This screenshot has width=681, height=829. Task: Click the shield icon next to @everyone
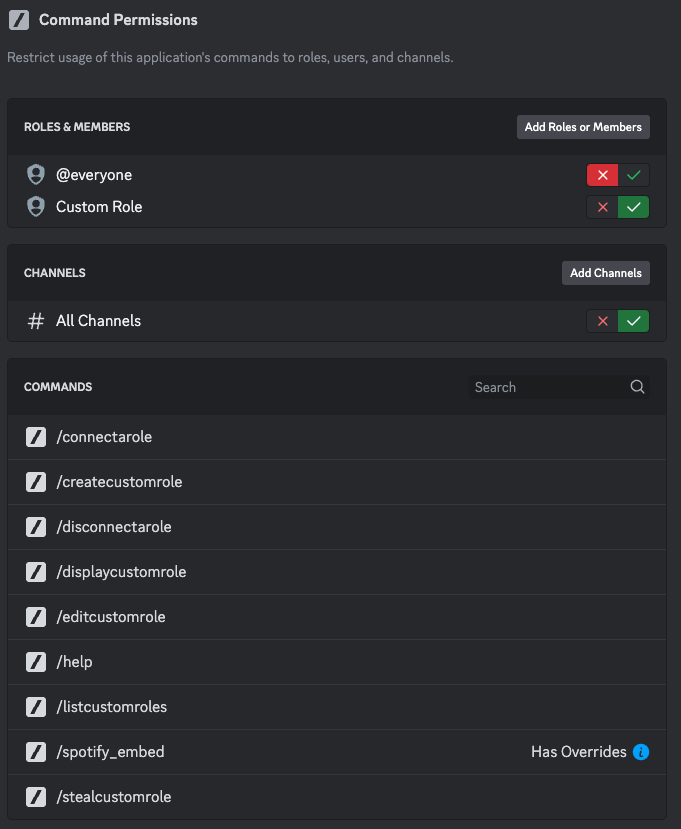tap(36, 175)
